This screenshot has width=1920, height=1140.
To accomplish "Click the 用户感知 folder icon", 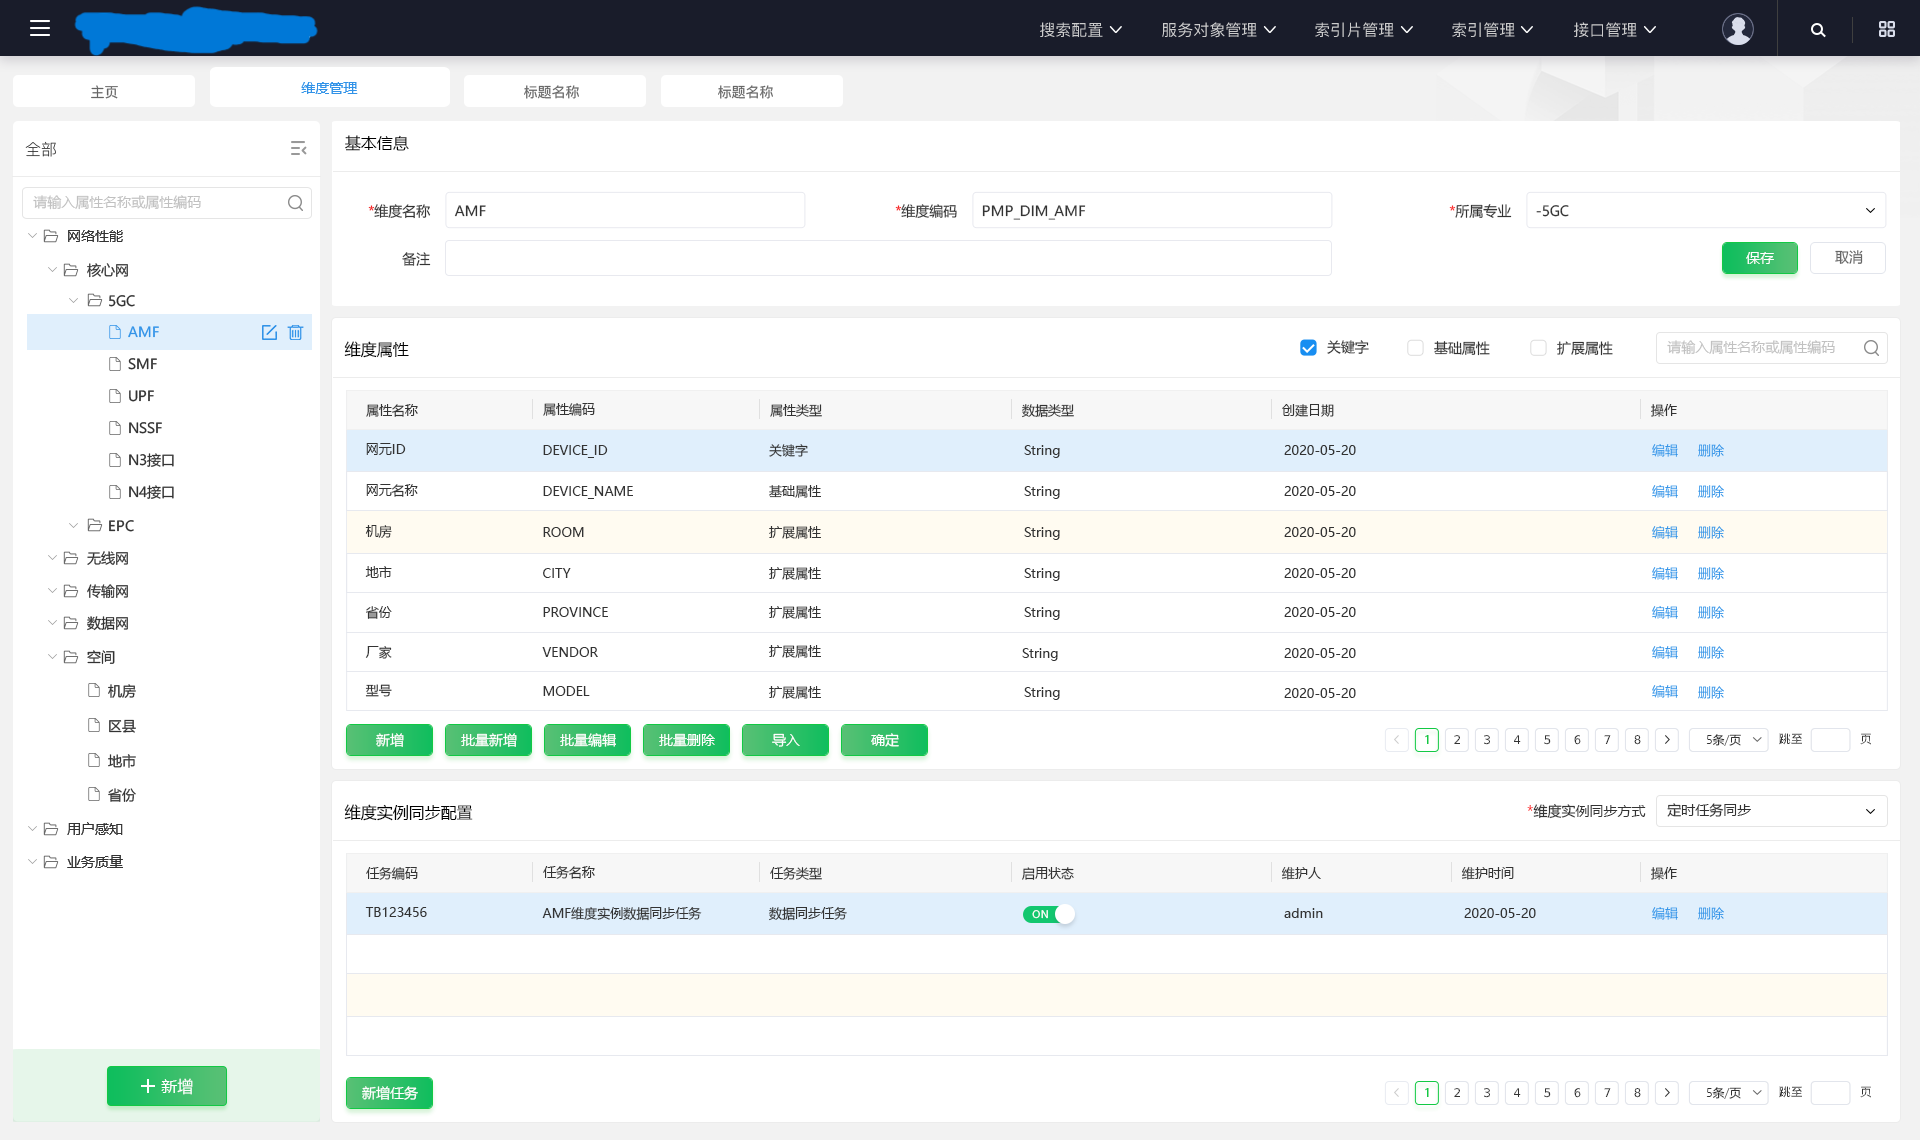I will click(x=51, y=829).
